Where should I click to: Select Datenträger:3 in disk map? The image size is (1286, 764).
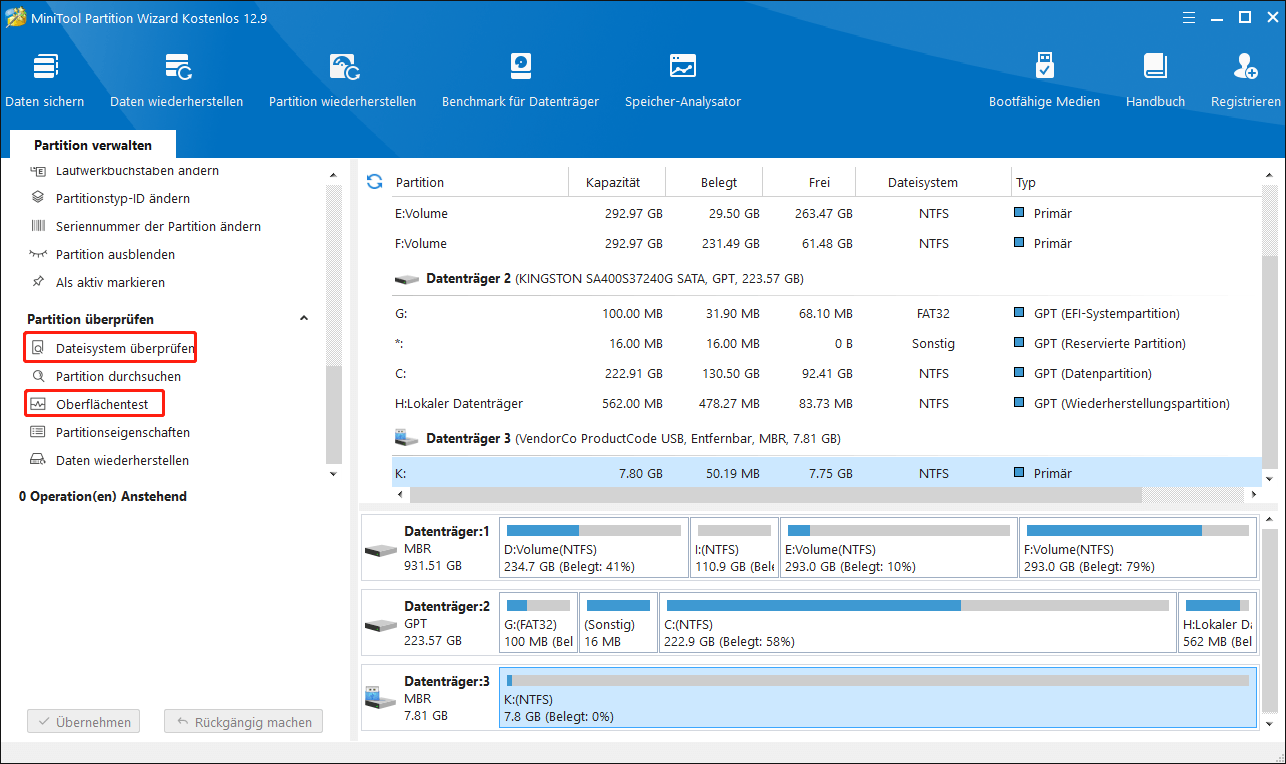click(x=429, y=697)
